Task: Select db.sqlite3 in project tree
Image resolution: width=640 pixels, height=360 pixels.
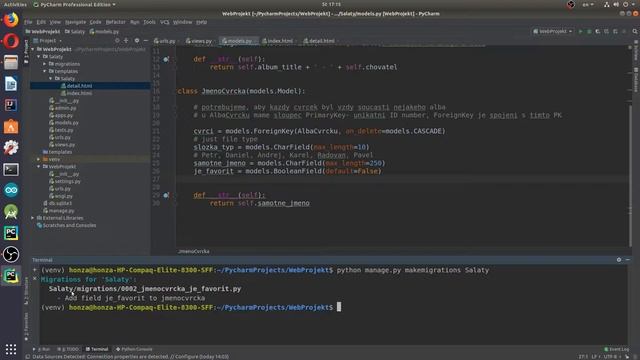Action: 58,203
